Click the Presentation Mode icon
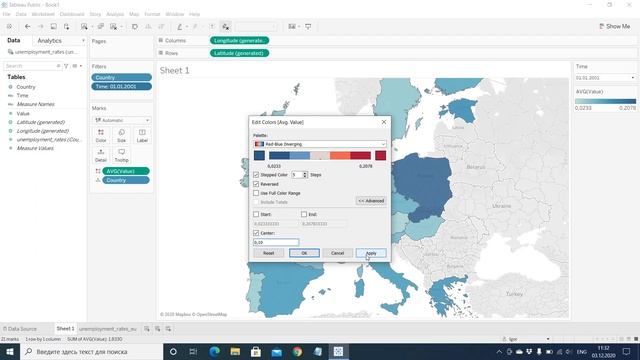640x360 pixels. pos(308,27)
